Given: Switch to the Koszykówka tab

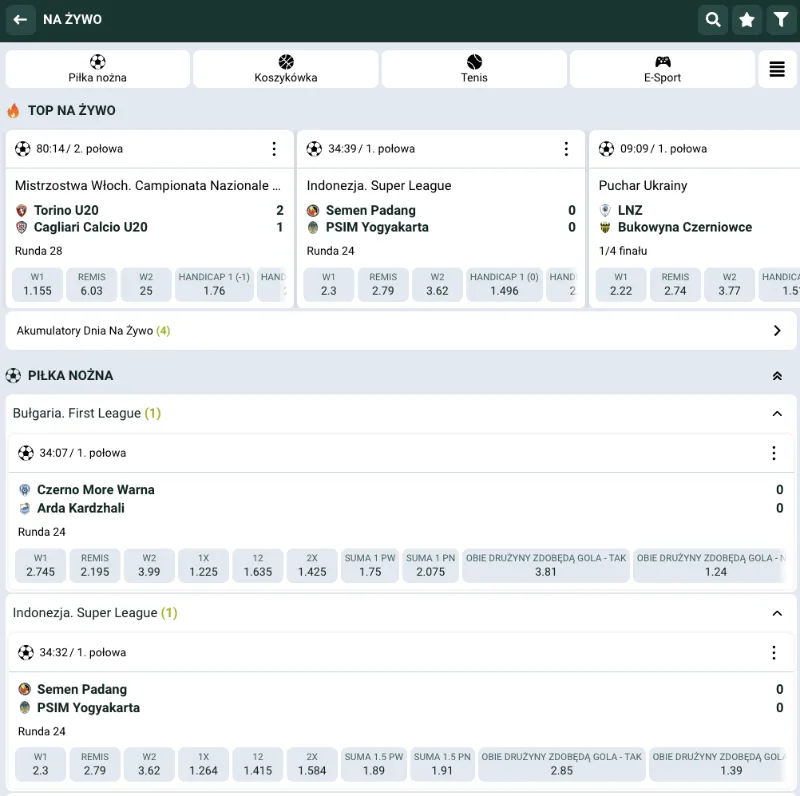Looking at the screenshot, I should point(285,69).
